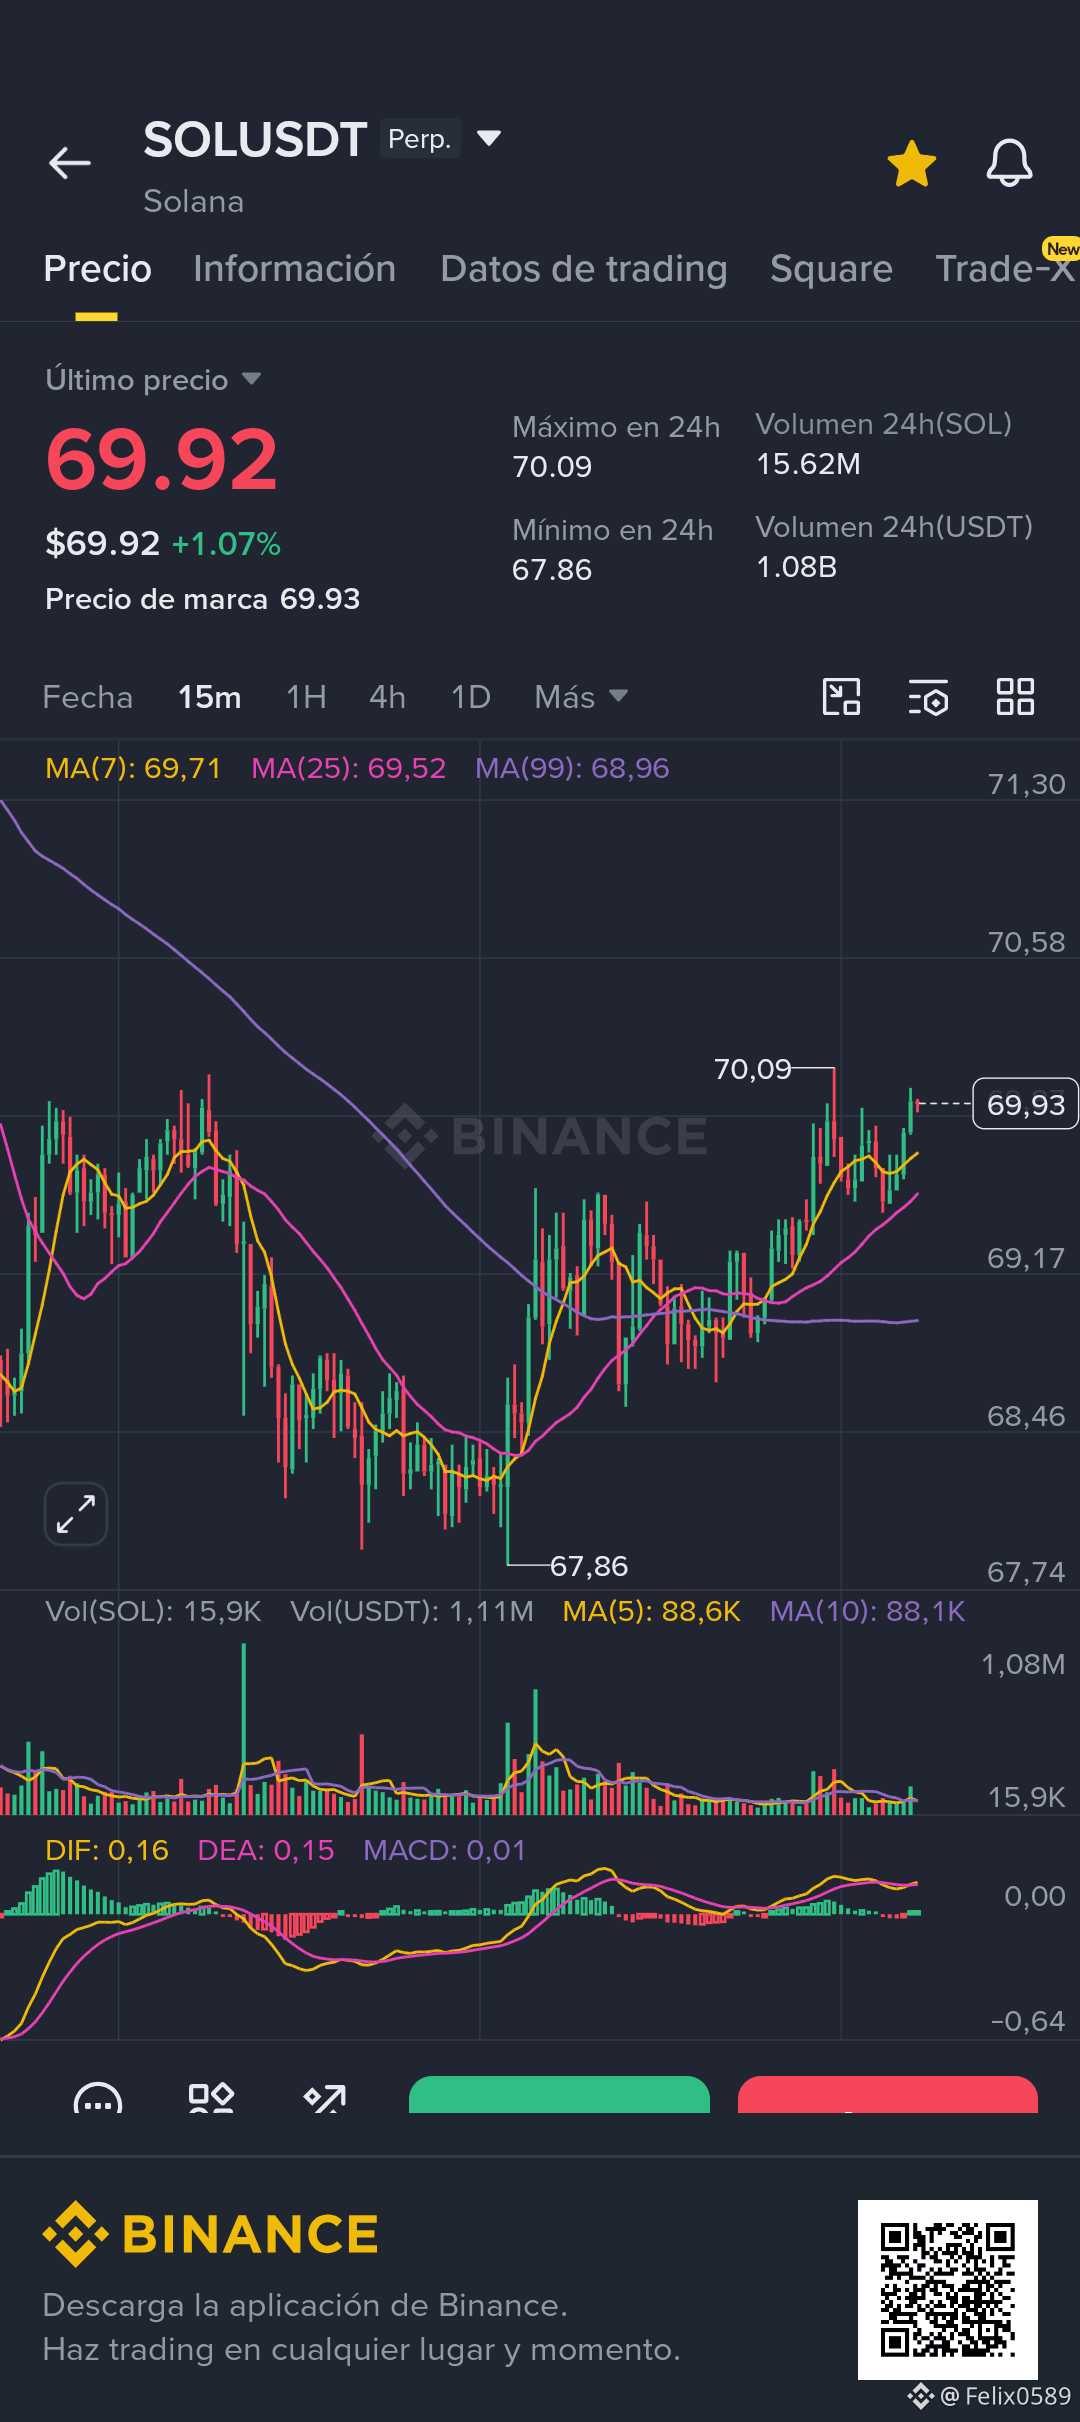Expand chart to fullscreen icon
This screenshot has height=2422, width=1080.
click(76, 1514)
